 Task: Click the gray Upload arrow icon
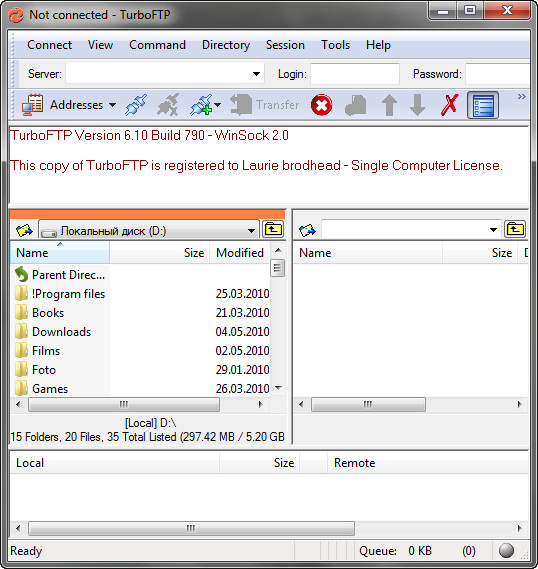click(389, 105)
